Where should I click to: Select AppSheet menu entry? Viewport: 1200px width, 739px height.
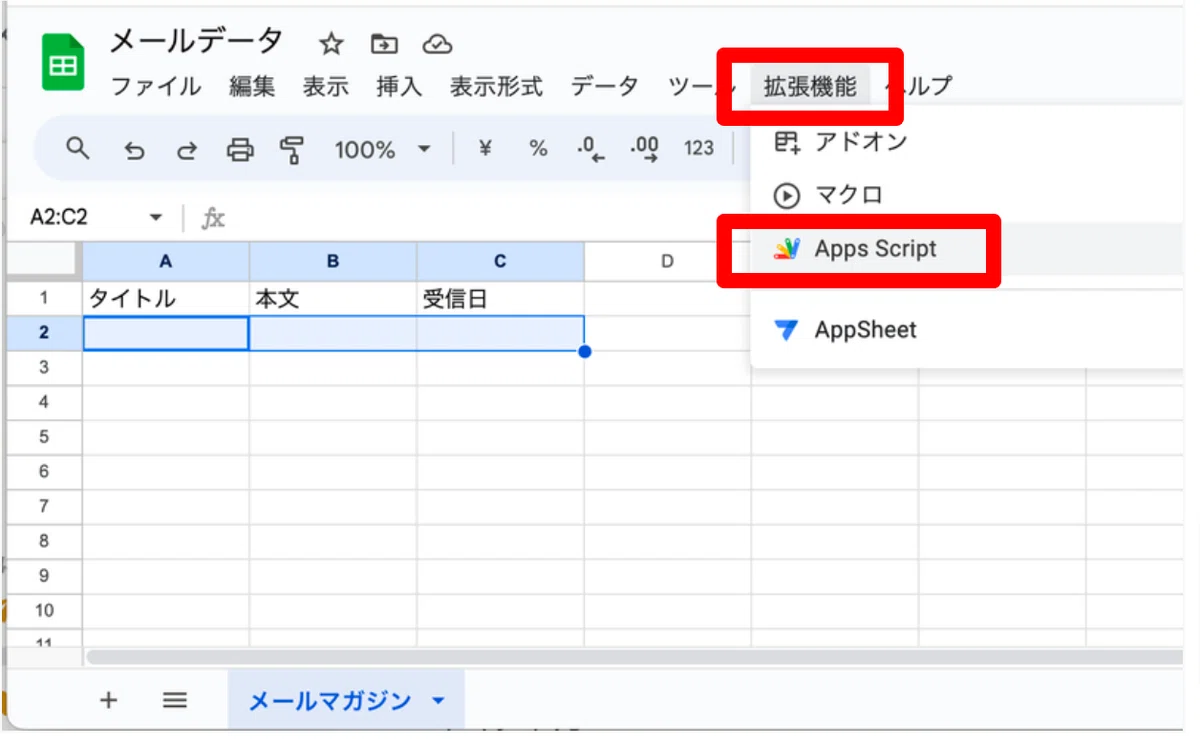coord(966,330)
